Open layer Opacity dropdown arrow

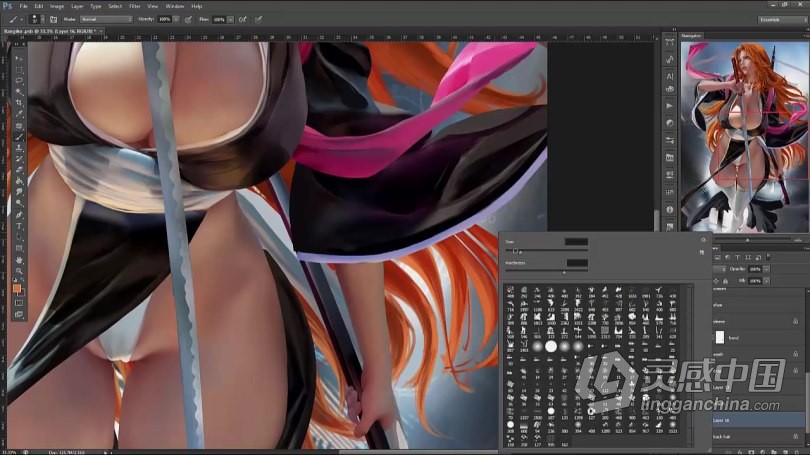tap(767, 269)
